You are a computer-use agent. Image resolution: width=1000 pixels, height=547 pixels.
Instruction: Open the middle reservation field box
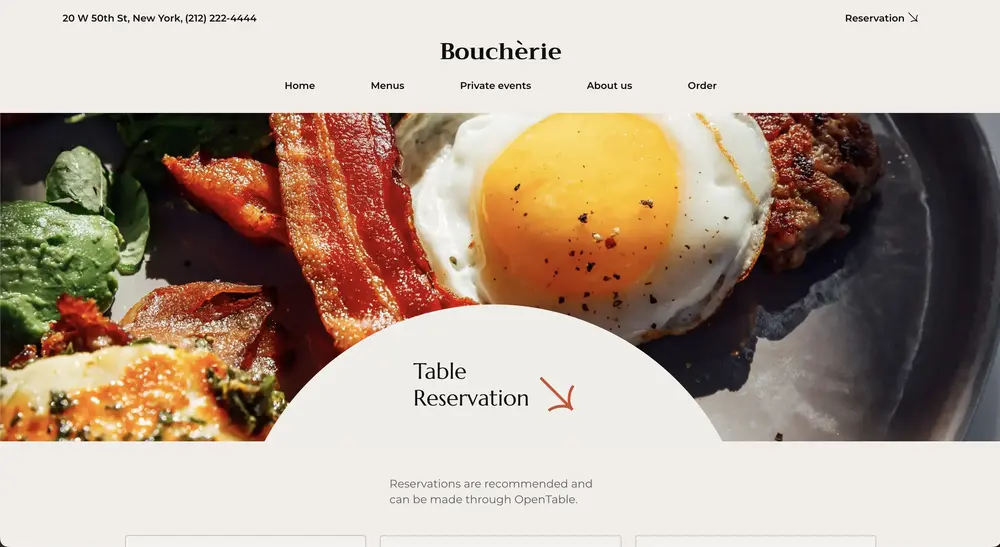click(x=501, y=541)
